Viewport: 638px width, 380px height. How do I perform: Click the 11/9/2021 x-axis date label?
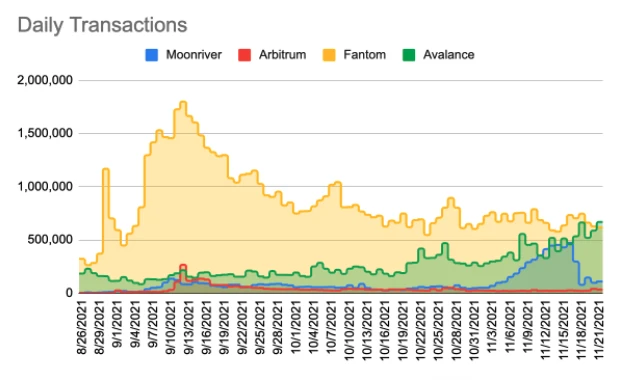[x=527, y=328]
